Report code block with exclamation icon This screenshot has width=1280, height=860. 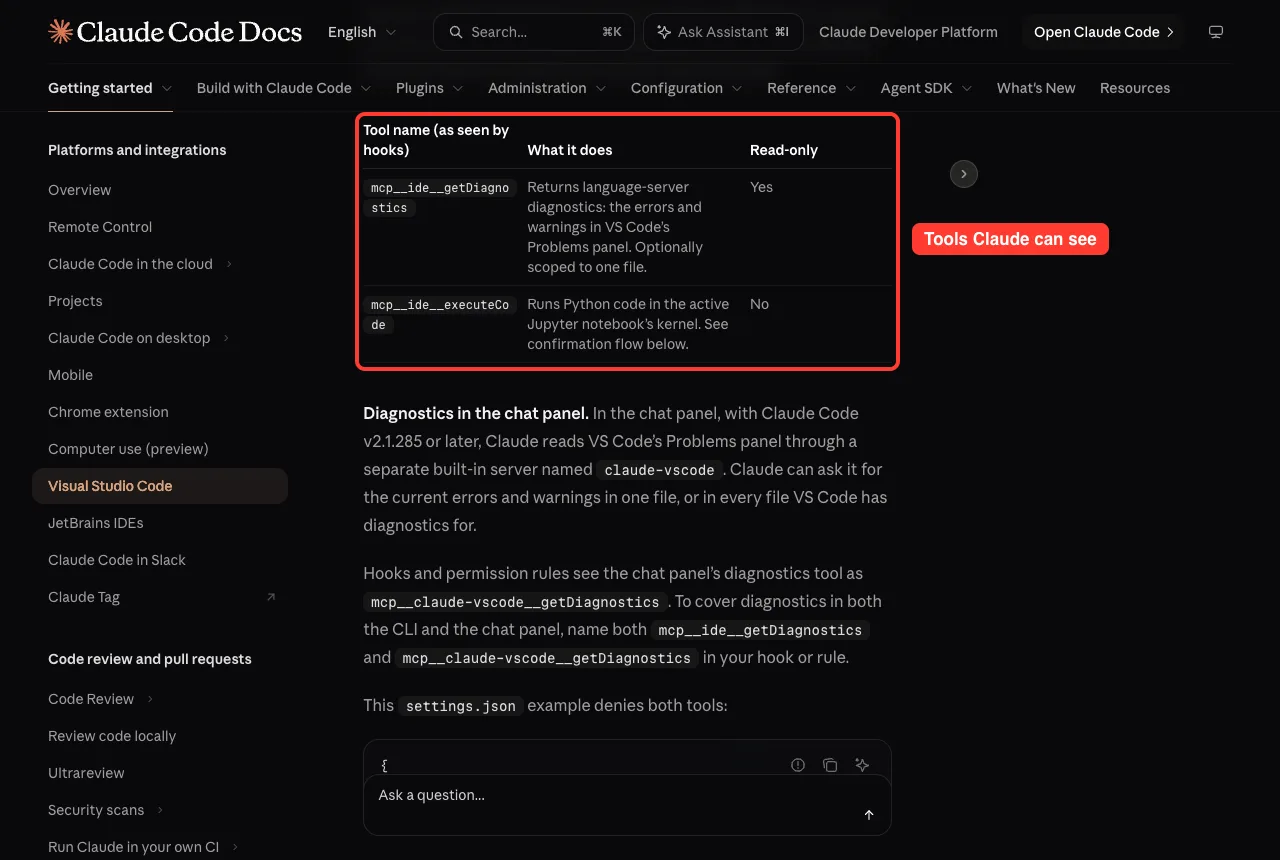coord(798,765)
